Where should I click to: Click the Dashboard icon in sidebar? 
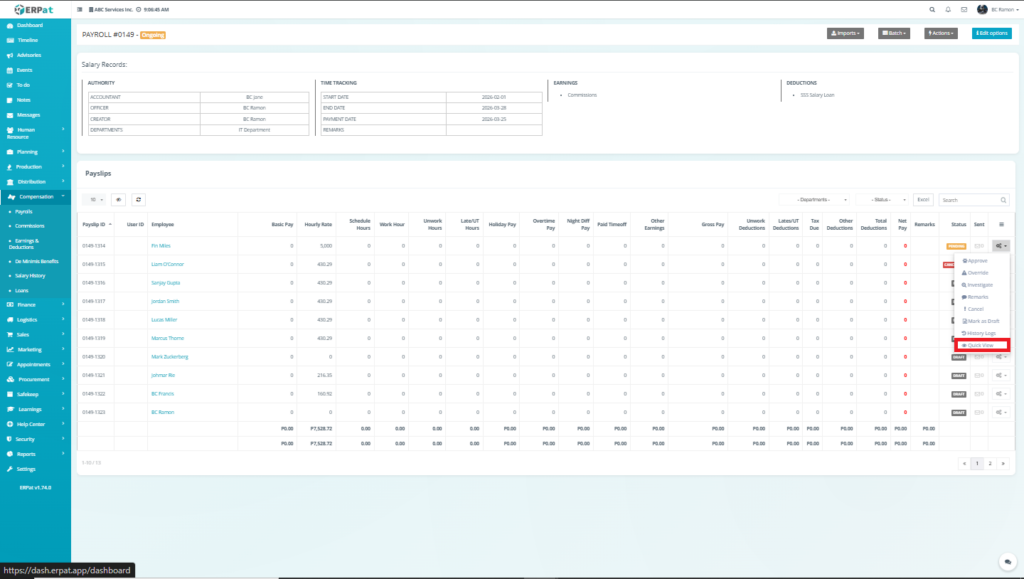[x=10, y=24]
